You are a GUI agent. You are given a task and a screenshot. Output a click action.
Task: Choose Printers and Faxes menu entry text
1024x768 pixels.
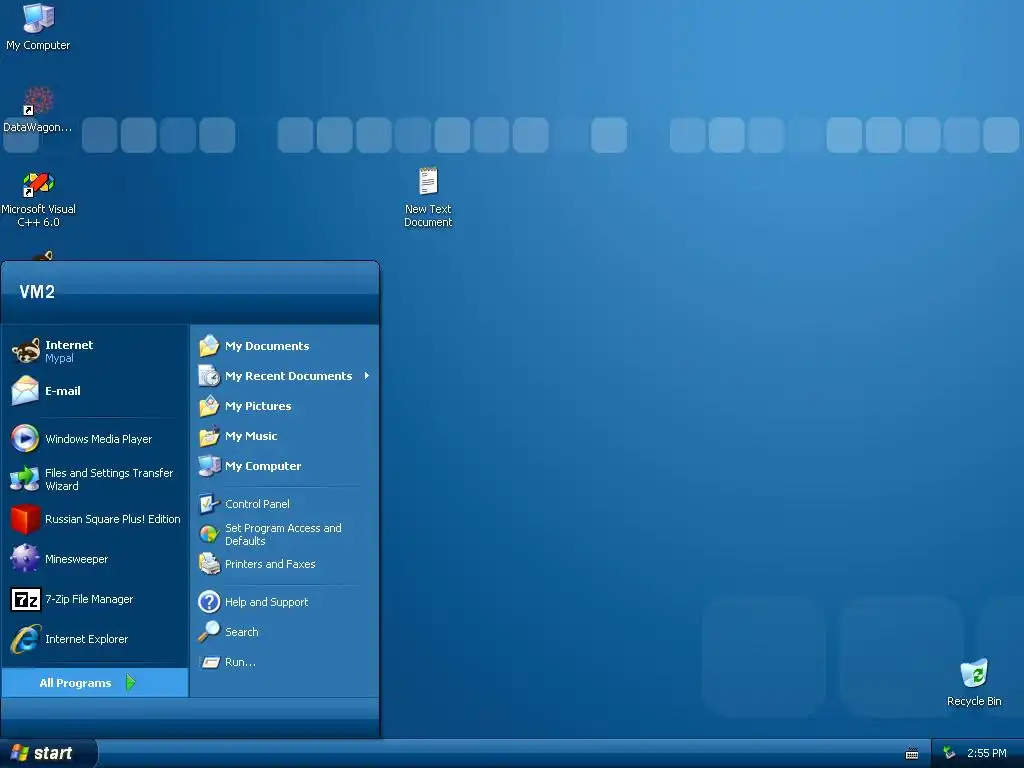(270, 564)
